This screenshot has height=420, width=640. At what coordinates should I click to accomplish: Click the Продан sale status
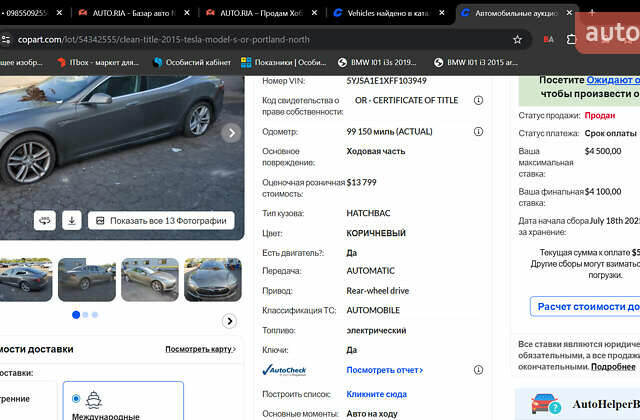[600, 116]
